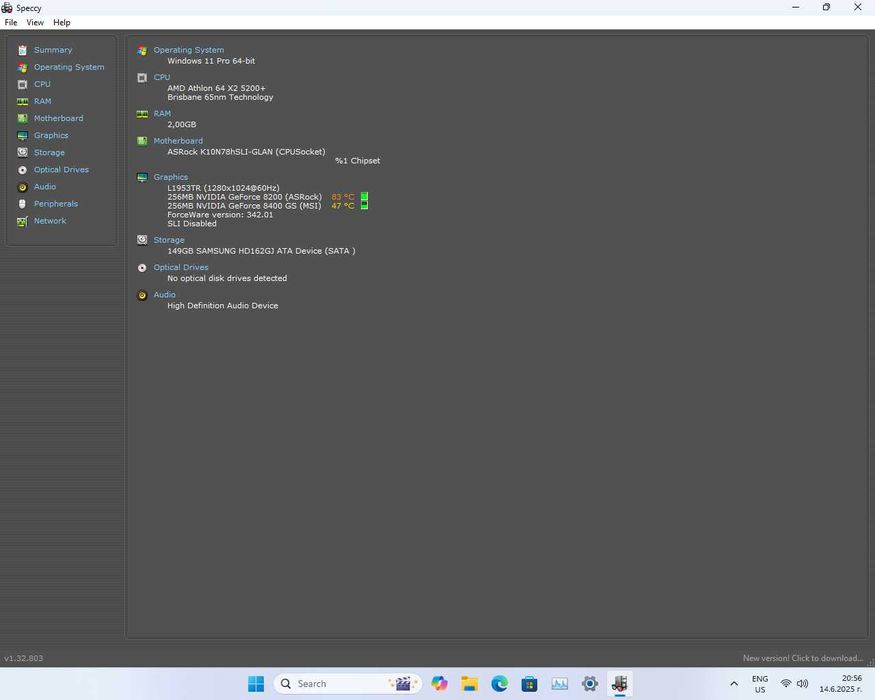Click the CPU chip icon in the sidebar
This screenshot has height=700, width=875.
pos(22,84)
